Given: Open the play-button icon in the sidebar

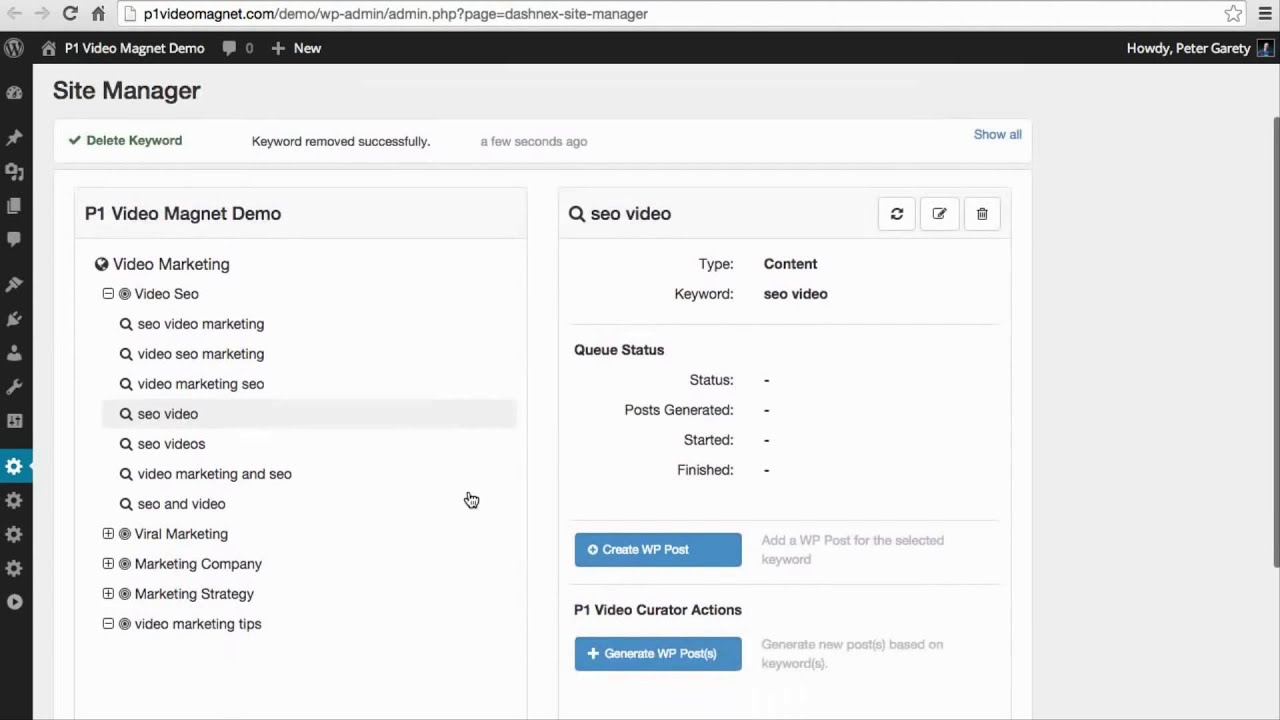Looking at the screenshot, I should point(14,602).
